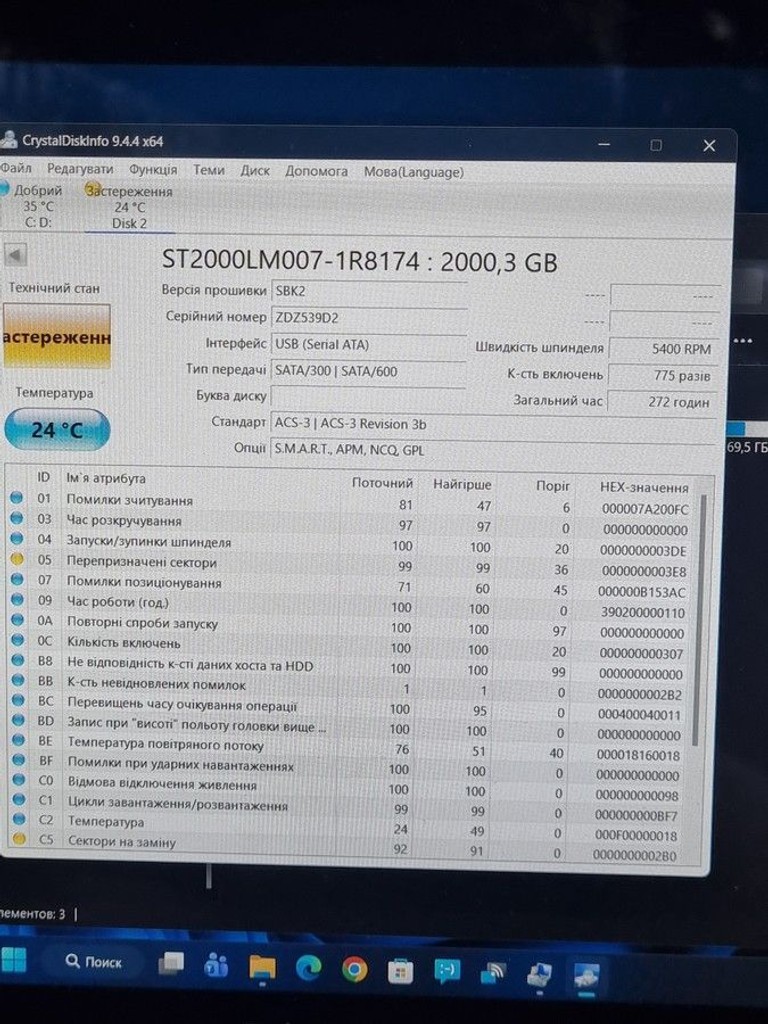Click status dot of Повторні спроби запуску row

17,620
